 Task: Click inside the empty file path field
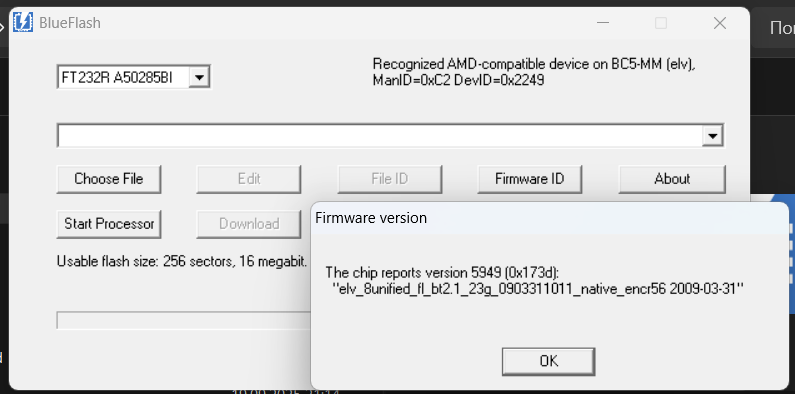pyautogui.click(x=380, y=136)
